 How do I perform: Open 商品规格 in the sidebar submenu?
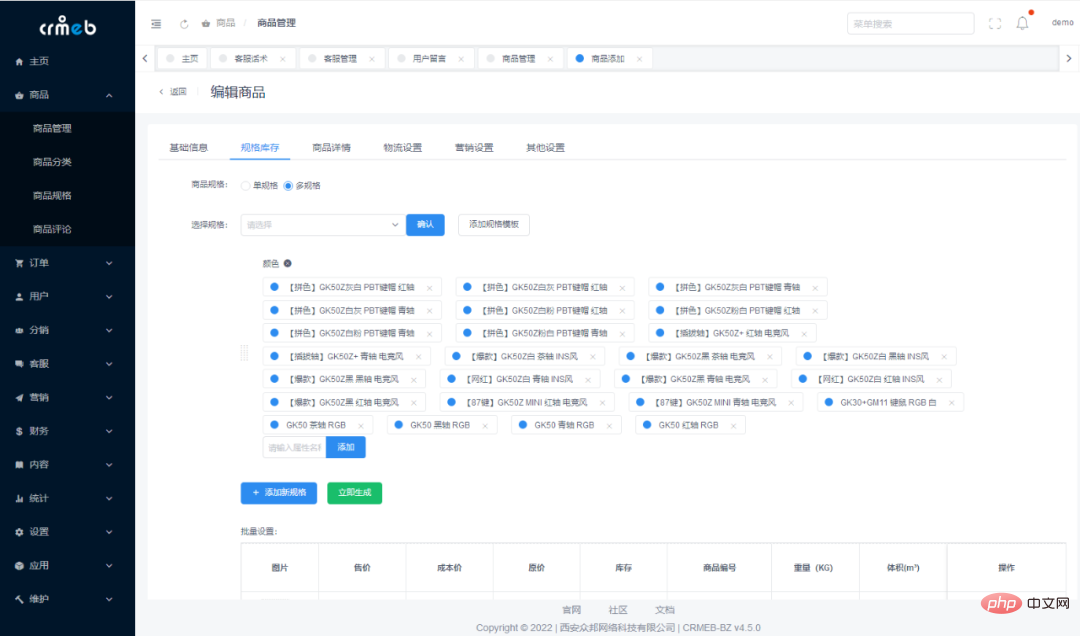(x=52, y=196)
